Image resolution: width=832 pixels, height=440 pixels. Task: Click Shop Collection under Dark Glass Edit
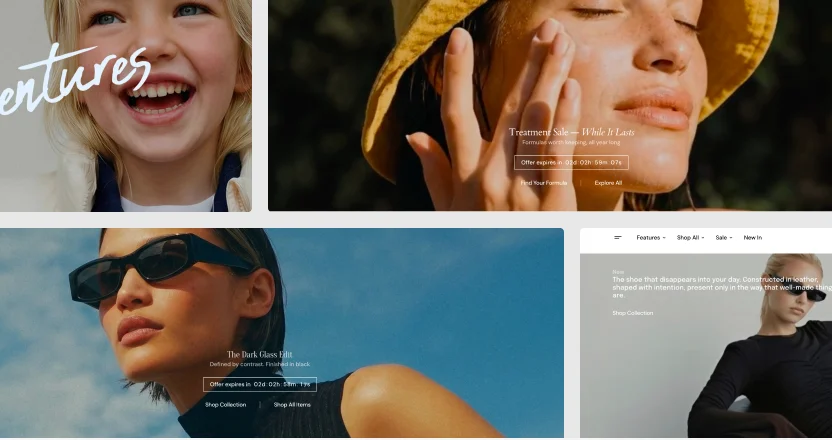click(226, 405)
